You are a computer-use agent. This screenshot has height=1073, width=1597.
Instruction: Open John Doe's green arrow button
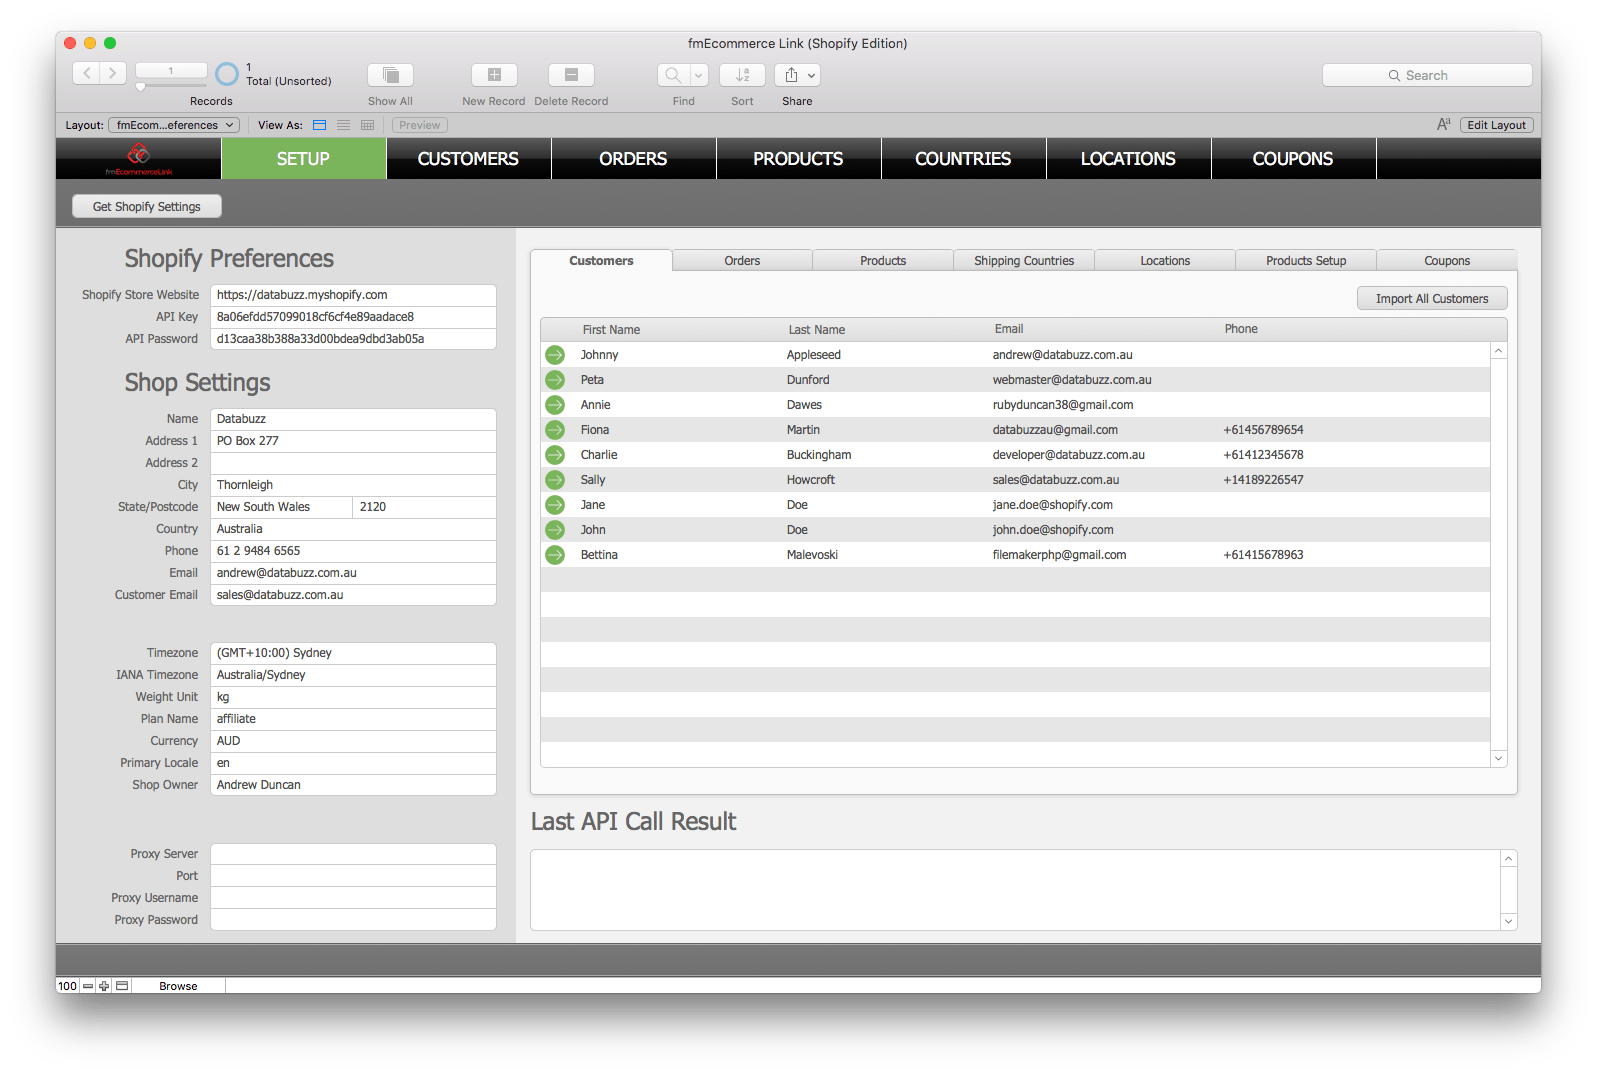click(x=555, y=530)
